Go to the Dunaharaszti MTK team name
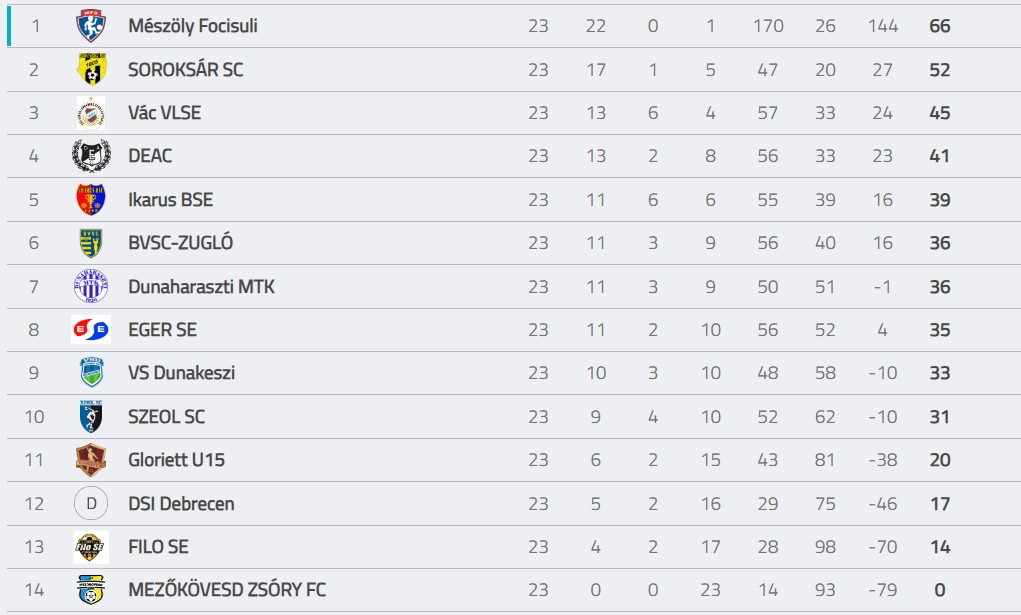1021x615 pixels. (x=201, y=287)
